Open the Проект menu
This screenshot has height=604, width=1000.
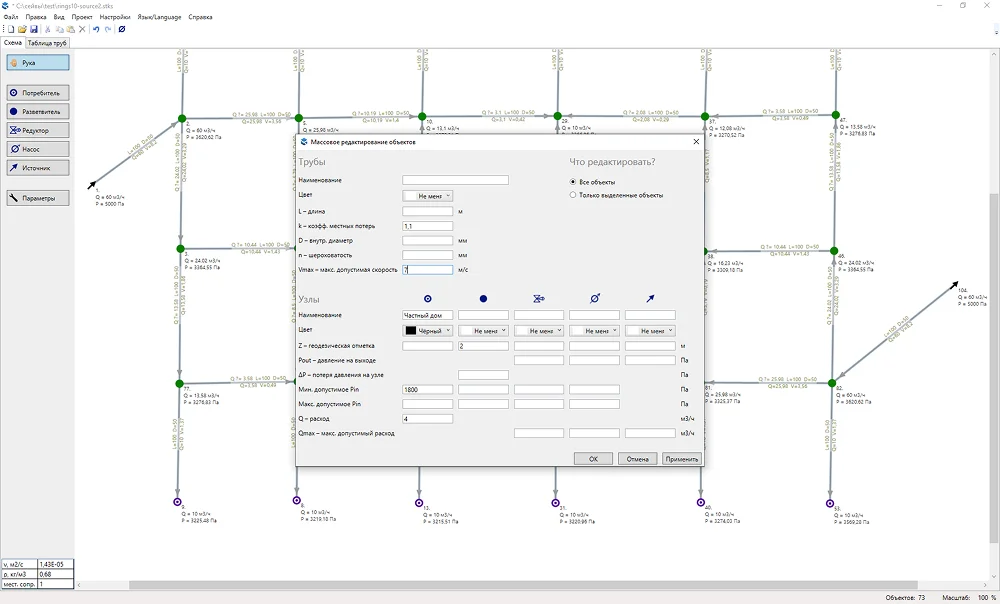coord(83,17)
